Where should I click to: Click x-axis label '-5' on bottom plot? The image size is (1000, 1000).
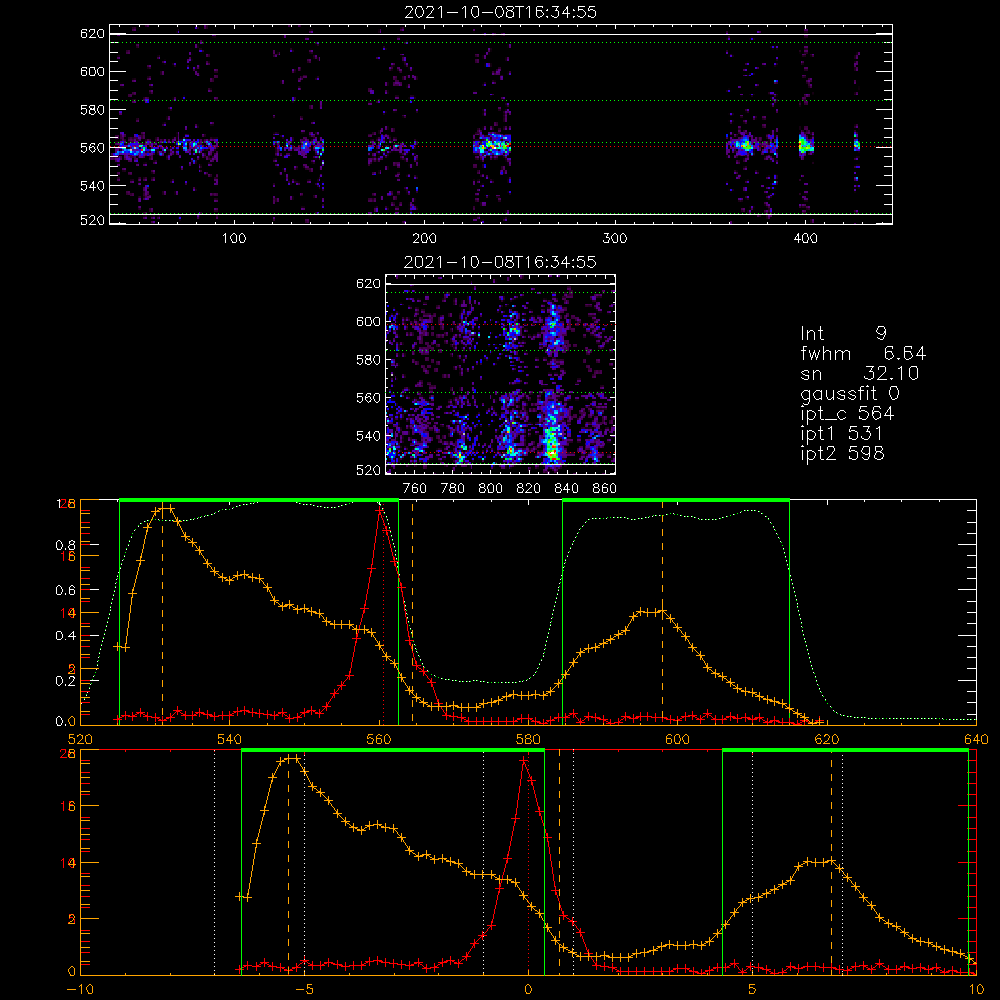click(304, 989)
